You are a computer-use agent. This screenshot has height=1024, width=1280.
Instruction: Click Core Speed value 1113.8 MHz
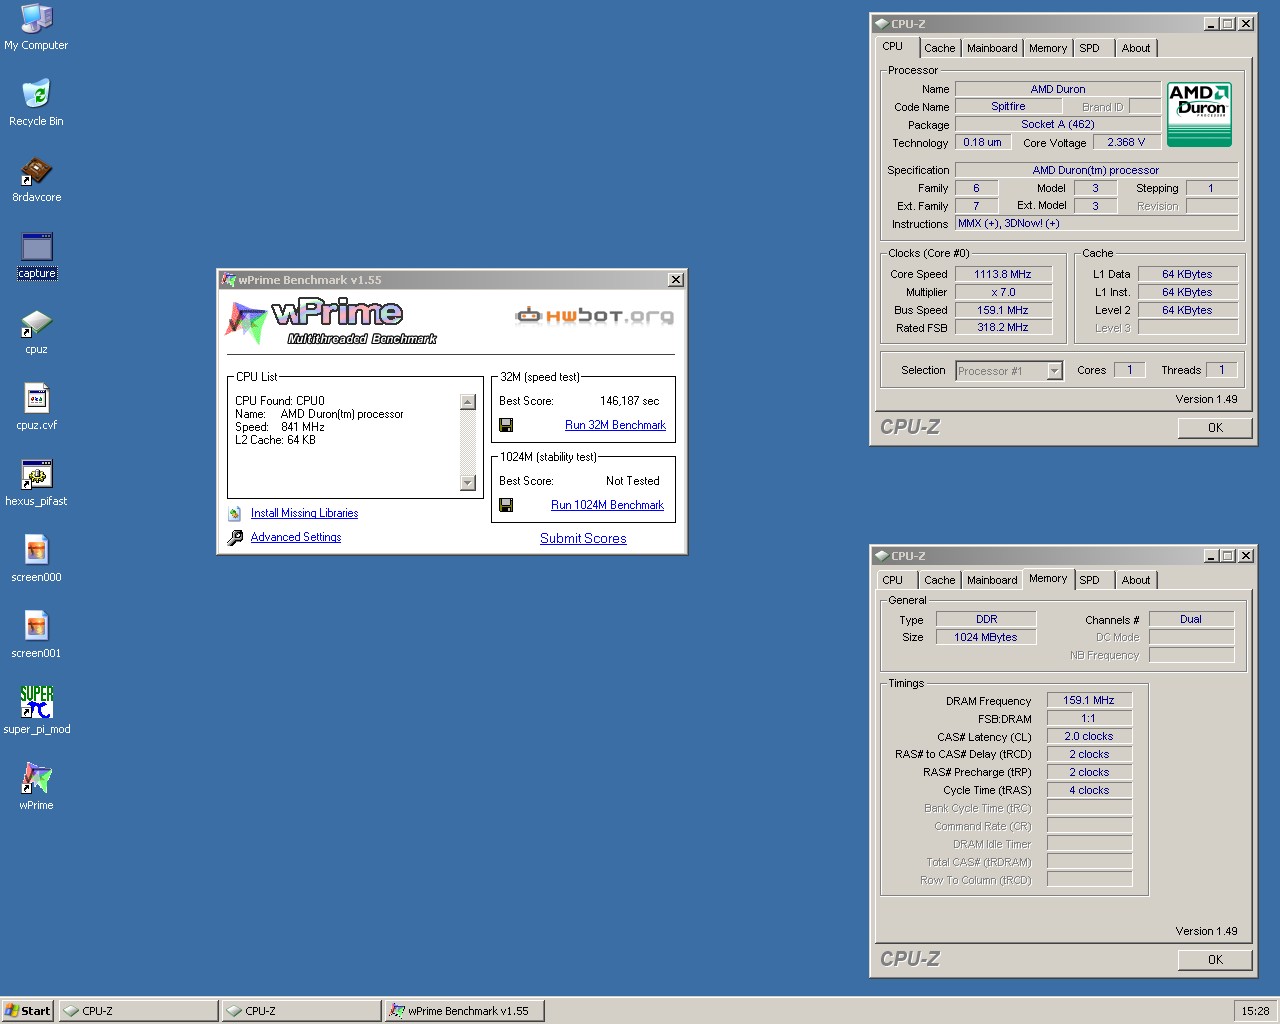tap(1003, 274)
